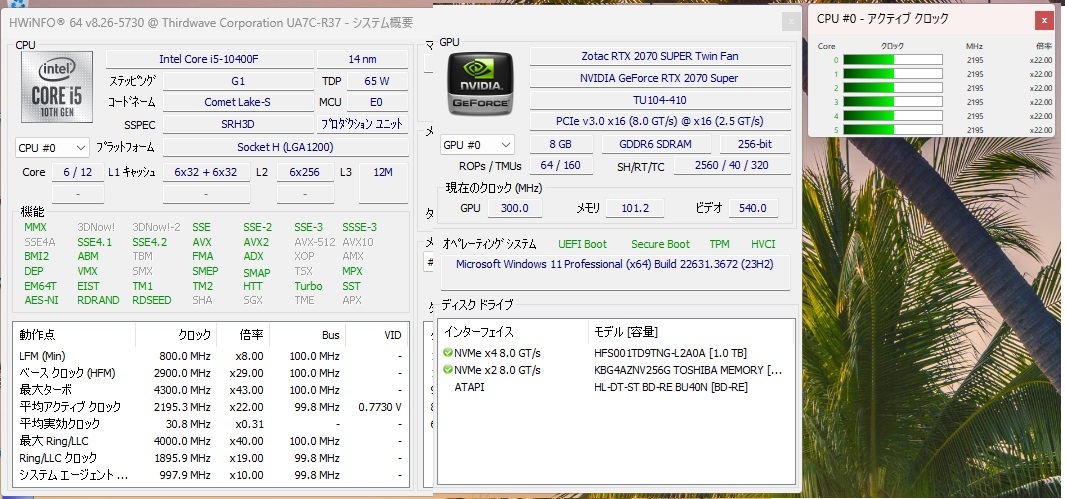Click green check icon beside NVMe x4 drive
Image resolution: width=1065 pixels, height=499 pixels.
pos(448,353)
